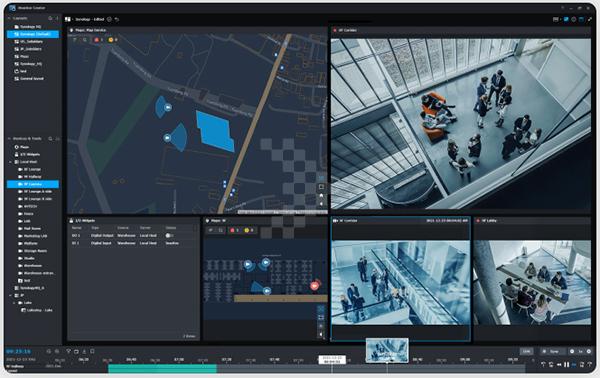Click the yellow warning badge in the 9F map toolbar

coord(248,230)
